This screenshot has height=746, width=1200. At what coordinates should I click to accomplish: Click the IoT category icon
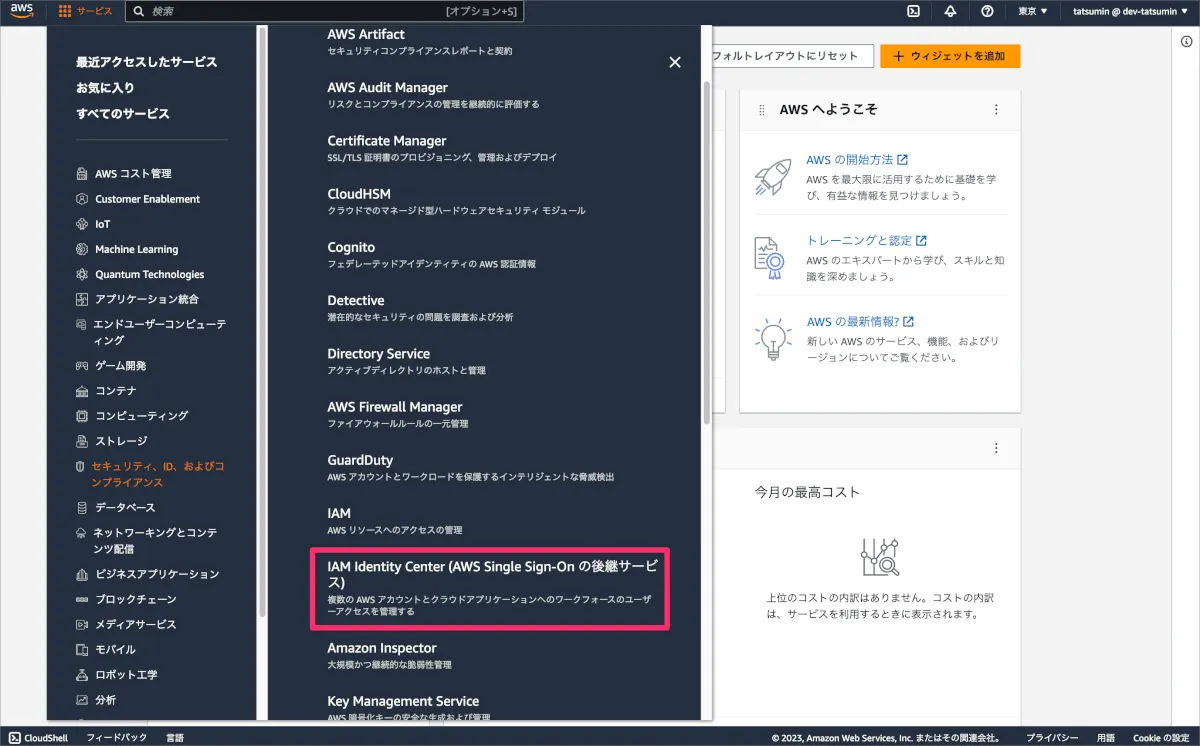83,224
